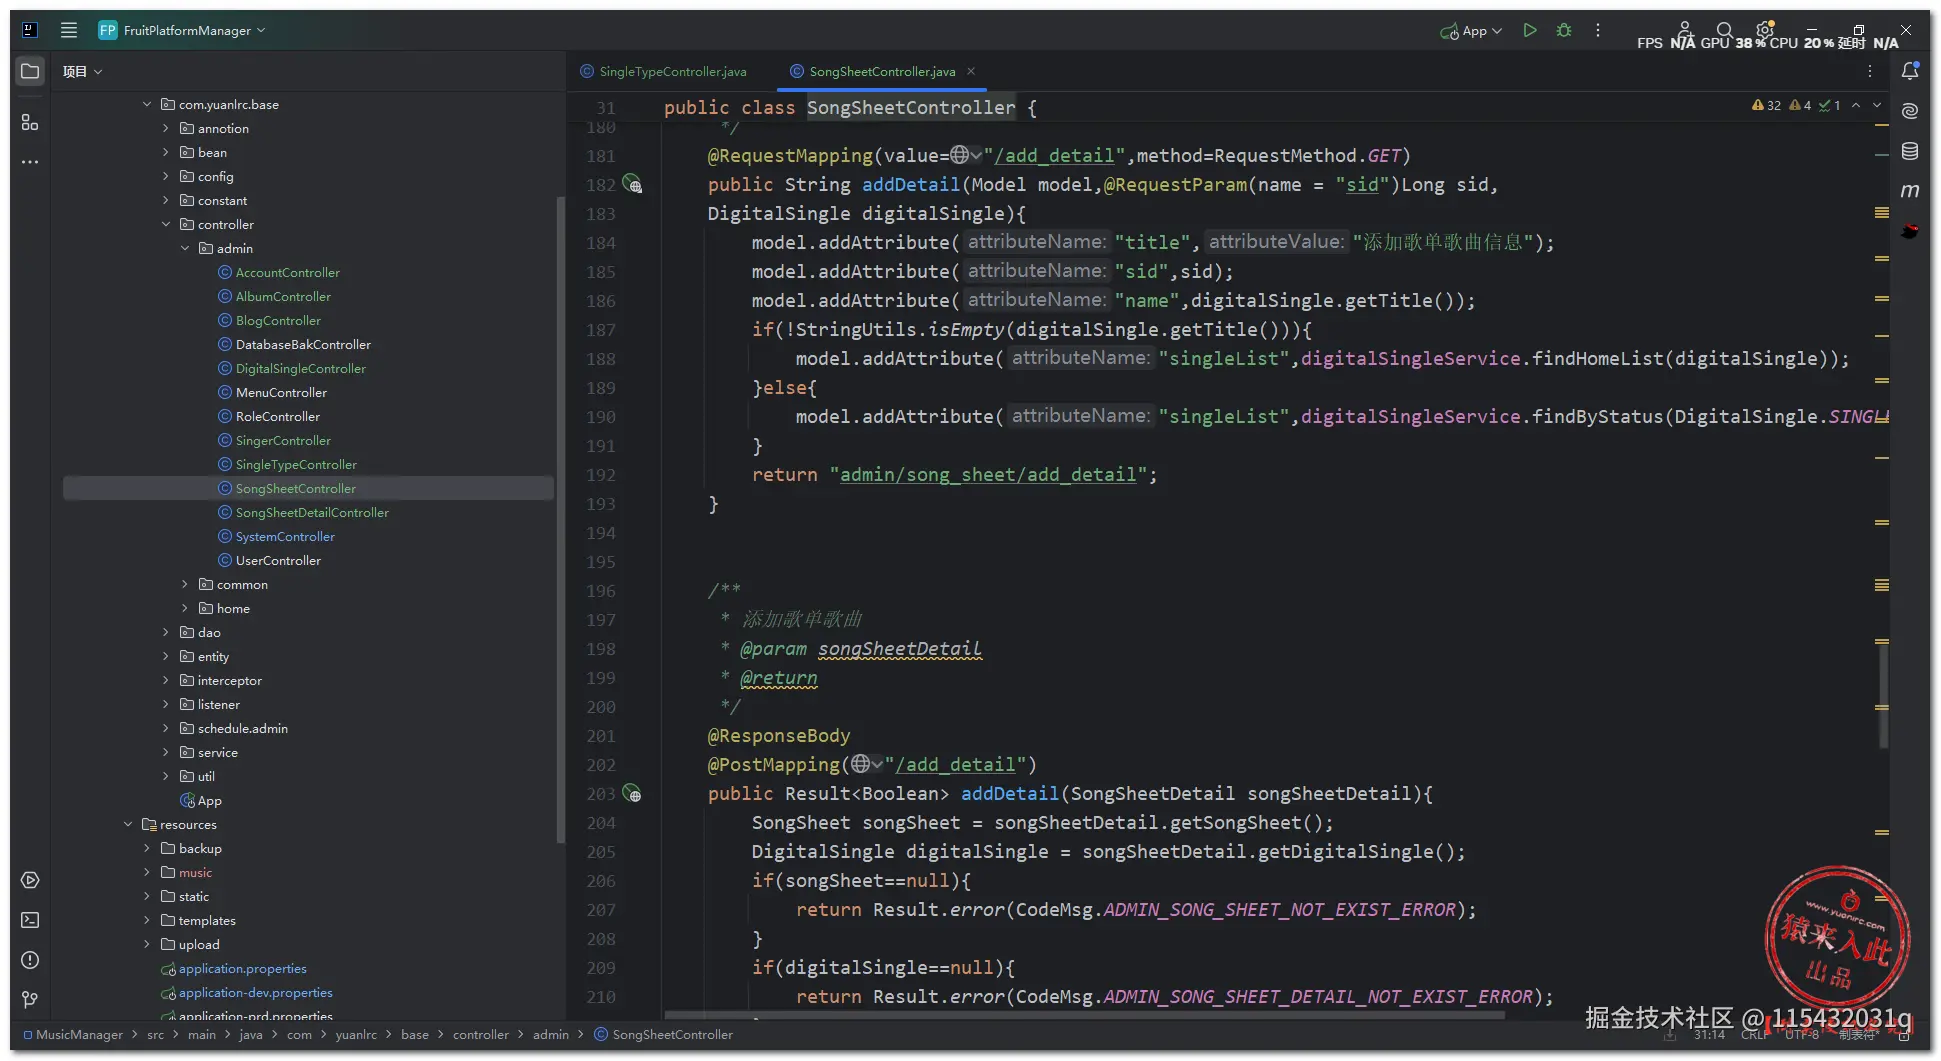Screen dimensions: 1941x1061
Task: Click the project tree vertical scrollbar
Action: pyautogui.click(x=560, y=520)
